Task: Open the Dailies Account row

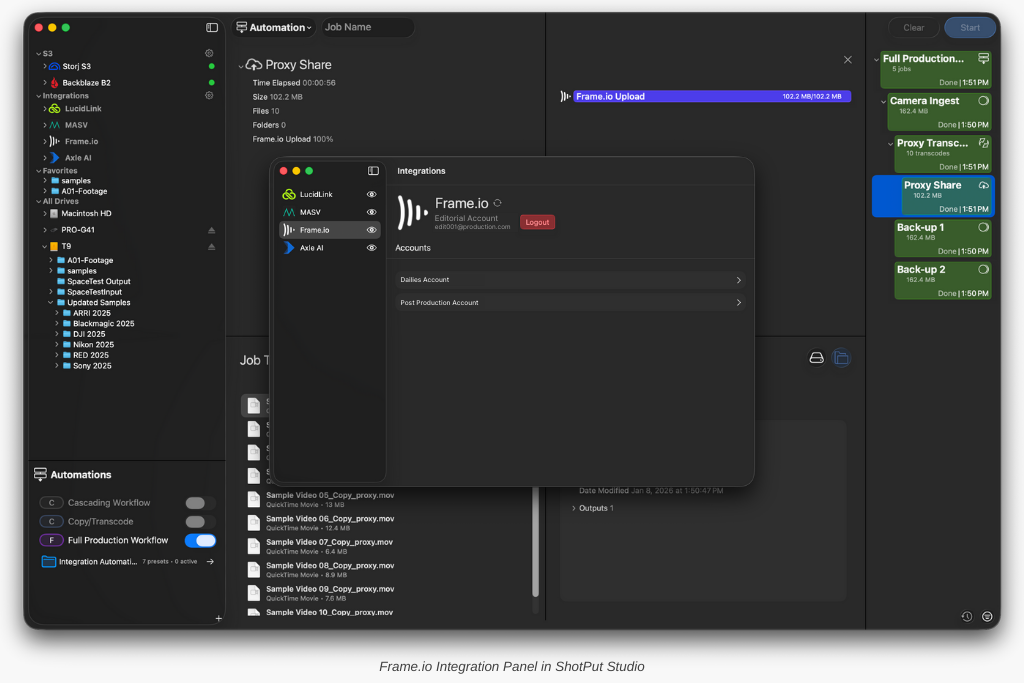Action: 570,280
